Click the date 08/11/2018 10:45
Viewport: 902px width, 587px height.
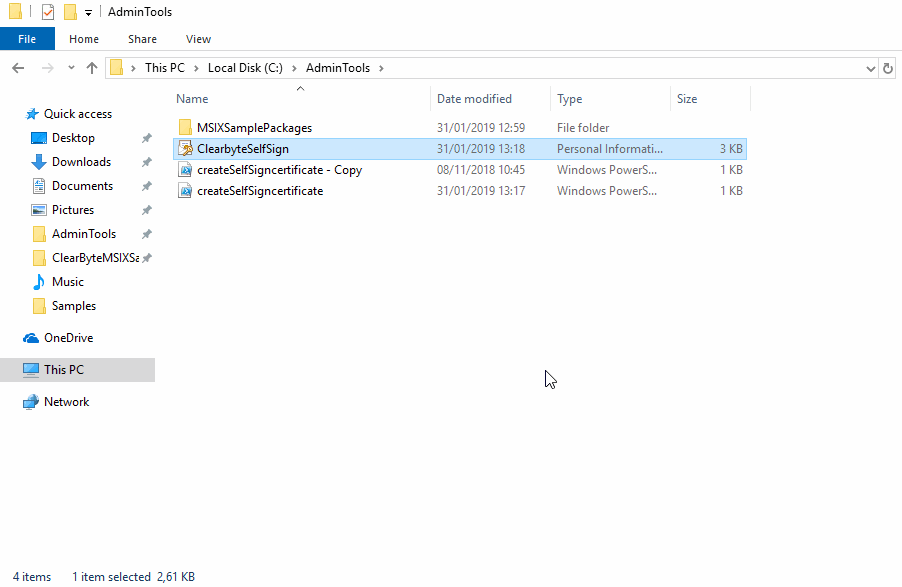pos(481,170)
